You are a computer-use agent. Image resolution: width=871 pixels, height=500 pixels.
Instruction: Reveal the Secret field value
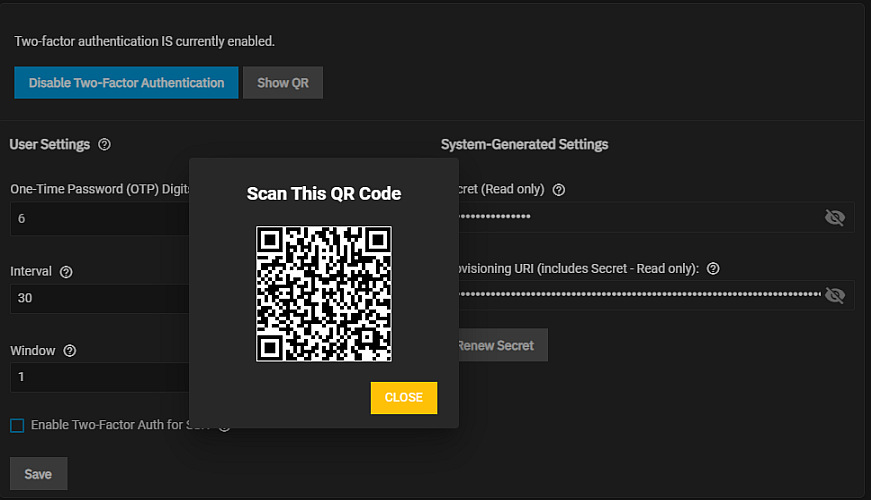pyautogui.click(x=834, y=217)
